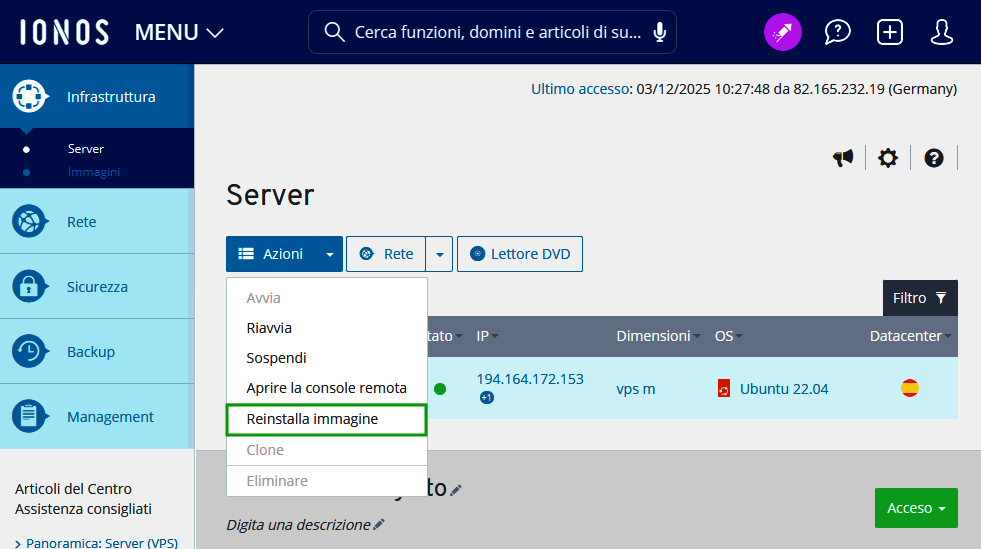Sort by OS column header
The height and width of the screenshot is (549, 981).
pos(729,336)
